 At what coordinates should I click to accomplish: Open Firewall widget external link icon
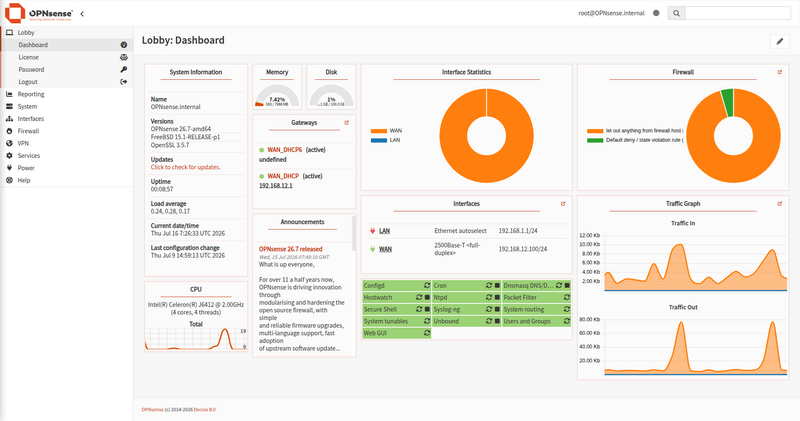coord(780,72)
